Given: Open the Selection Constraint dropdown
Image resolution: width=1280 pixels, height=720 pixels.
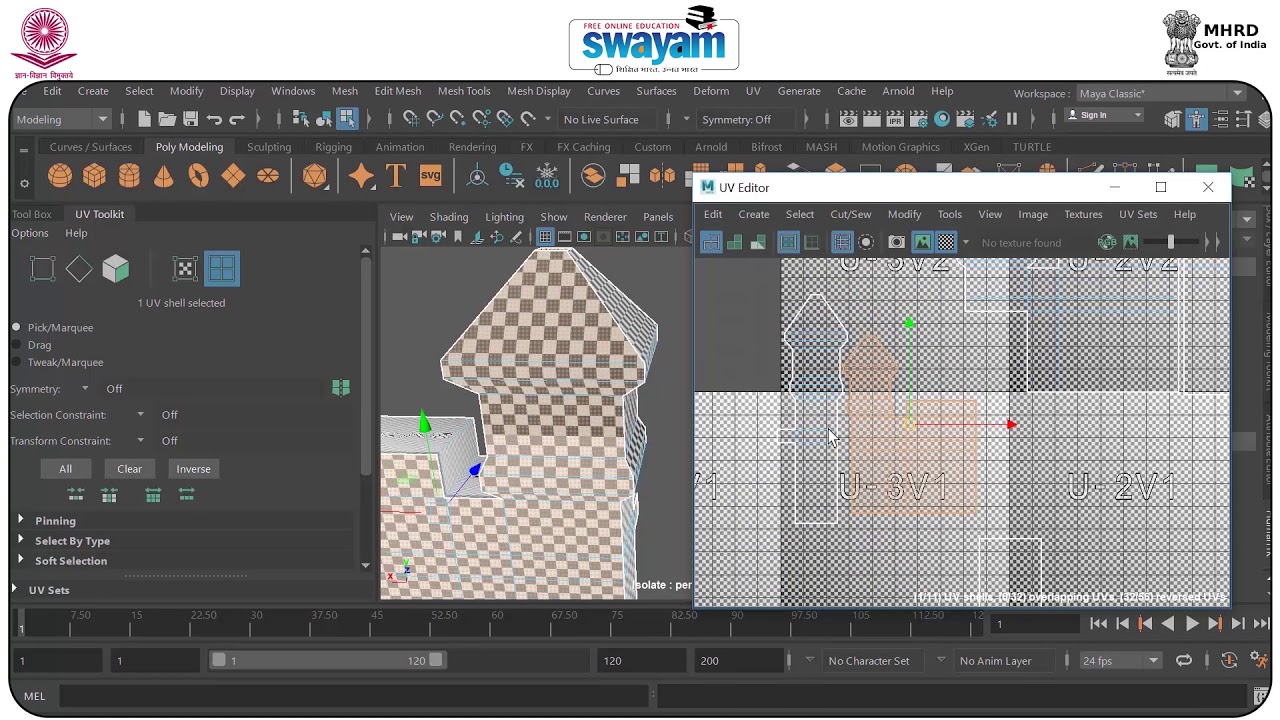Looking at the screenshot, I should (140, 415).
